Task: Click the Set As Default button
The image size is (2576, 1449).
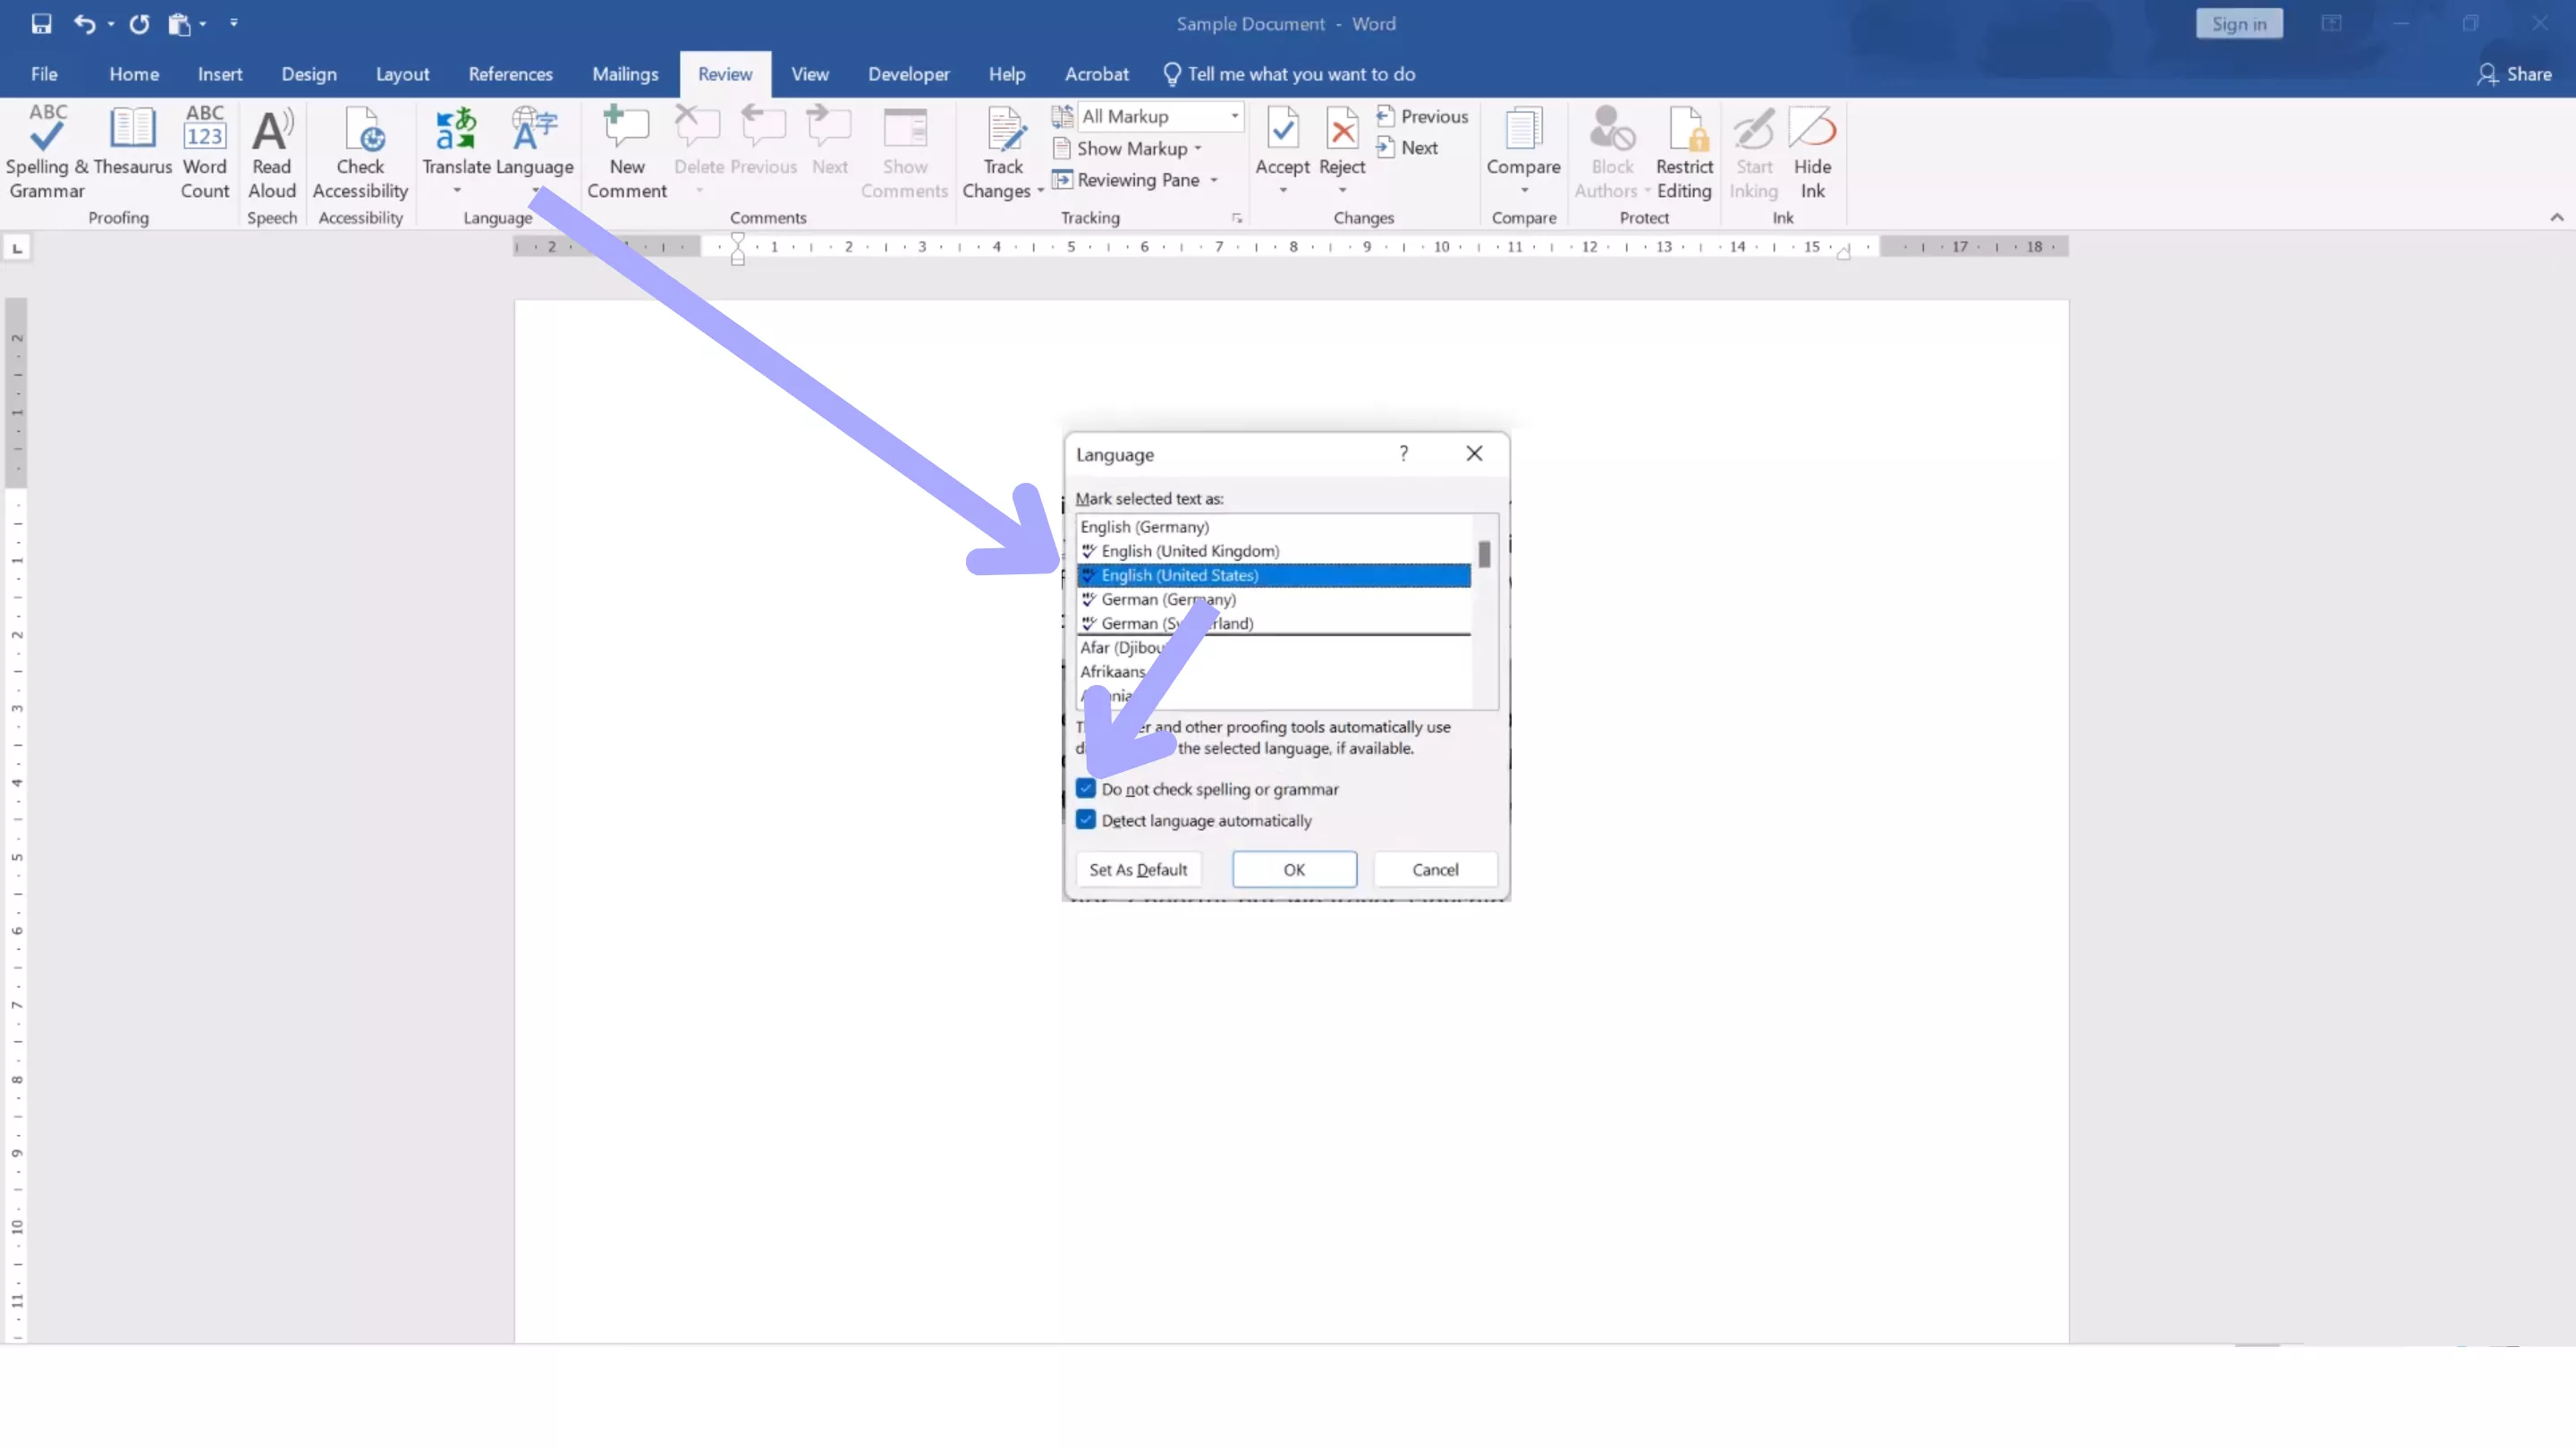Action: point(1138,869)
